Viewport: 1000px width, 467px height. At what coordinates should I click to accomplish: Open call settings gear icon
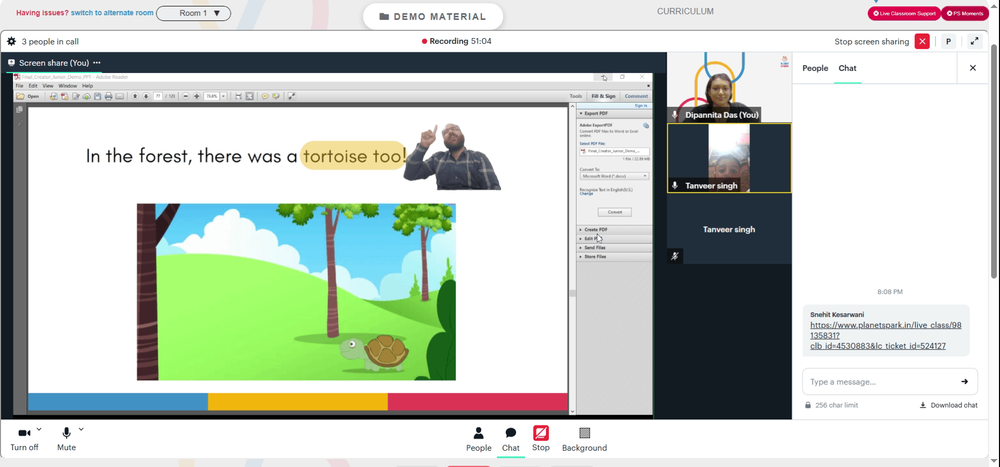[x=11, y=41]
